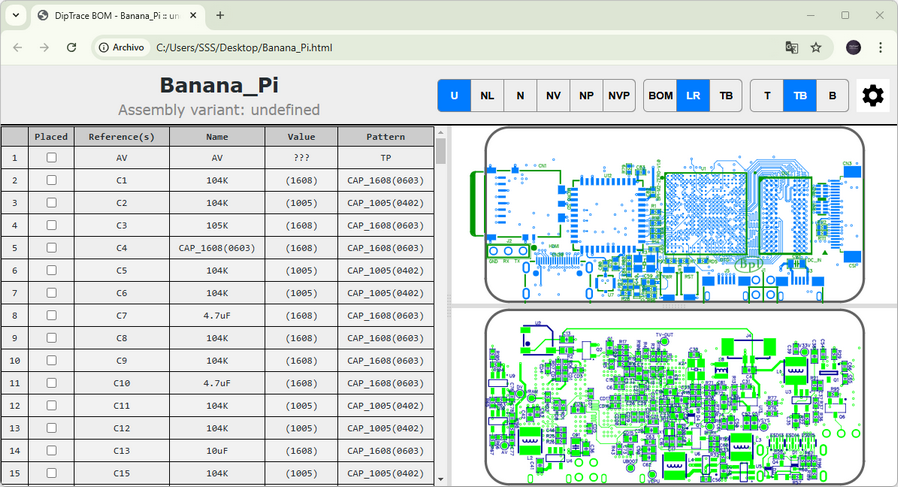Check the Placed box for C5
This screenshot has height=487, width=898.
[x=52, y=270]
